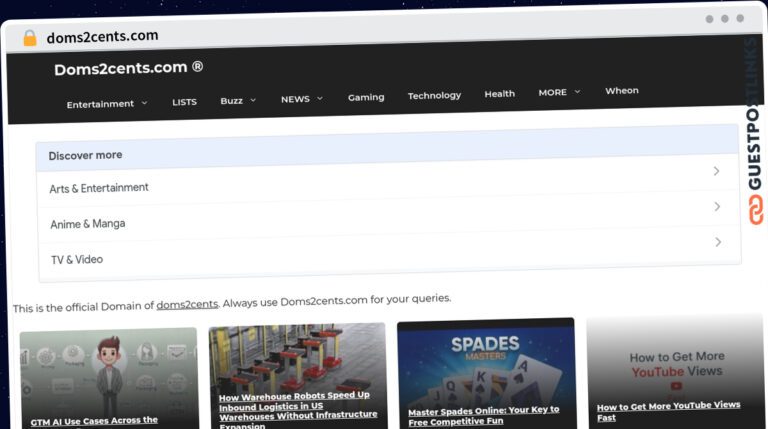Go to the LISTS section
Screen dimensions: 768x429
tap(184, 102)
